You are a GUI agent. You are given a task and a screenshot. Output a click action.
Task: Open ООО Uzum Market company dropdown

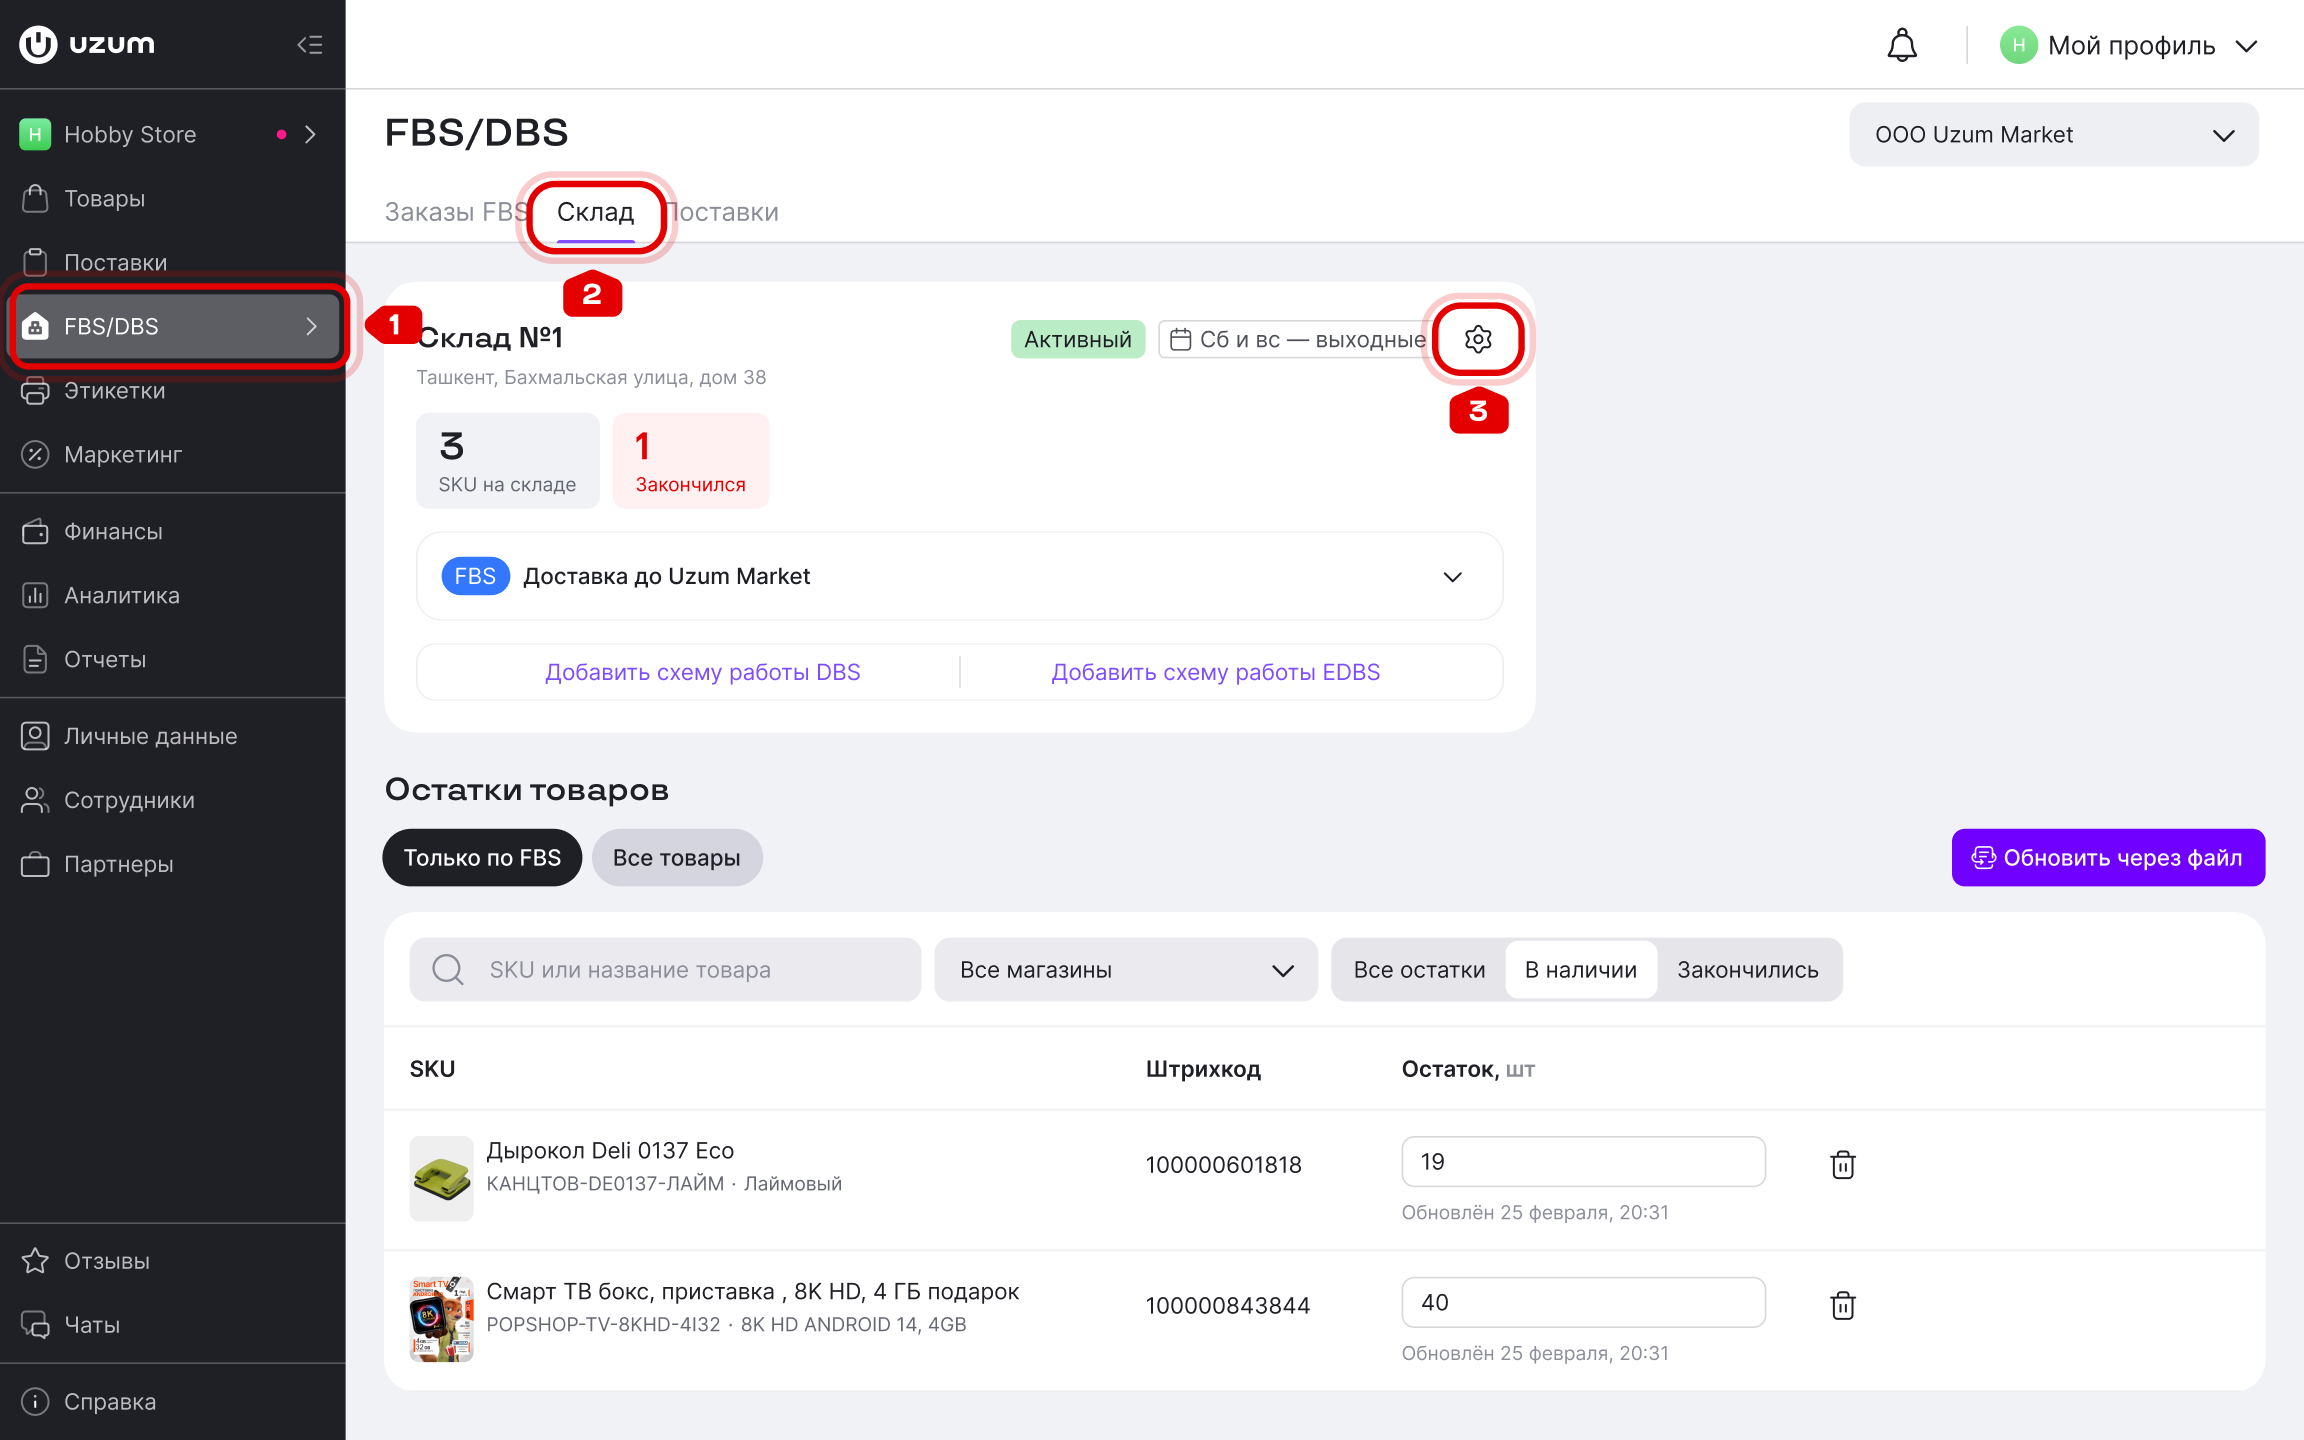pos(2054,134)
